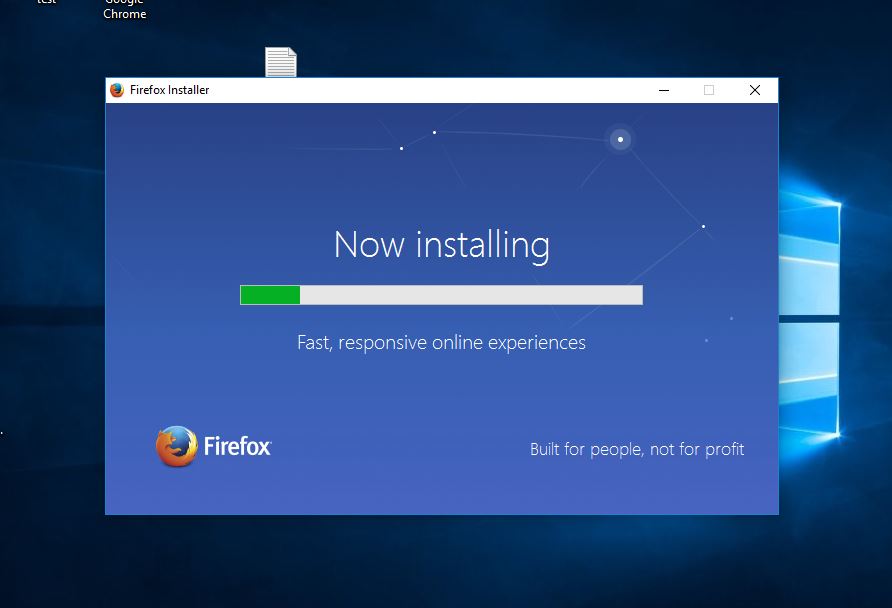This screenshot has width=892, height=608.
Task: Select the Google Chrome desktop shortcut
Action: pos(125,10)
